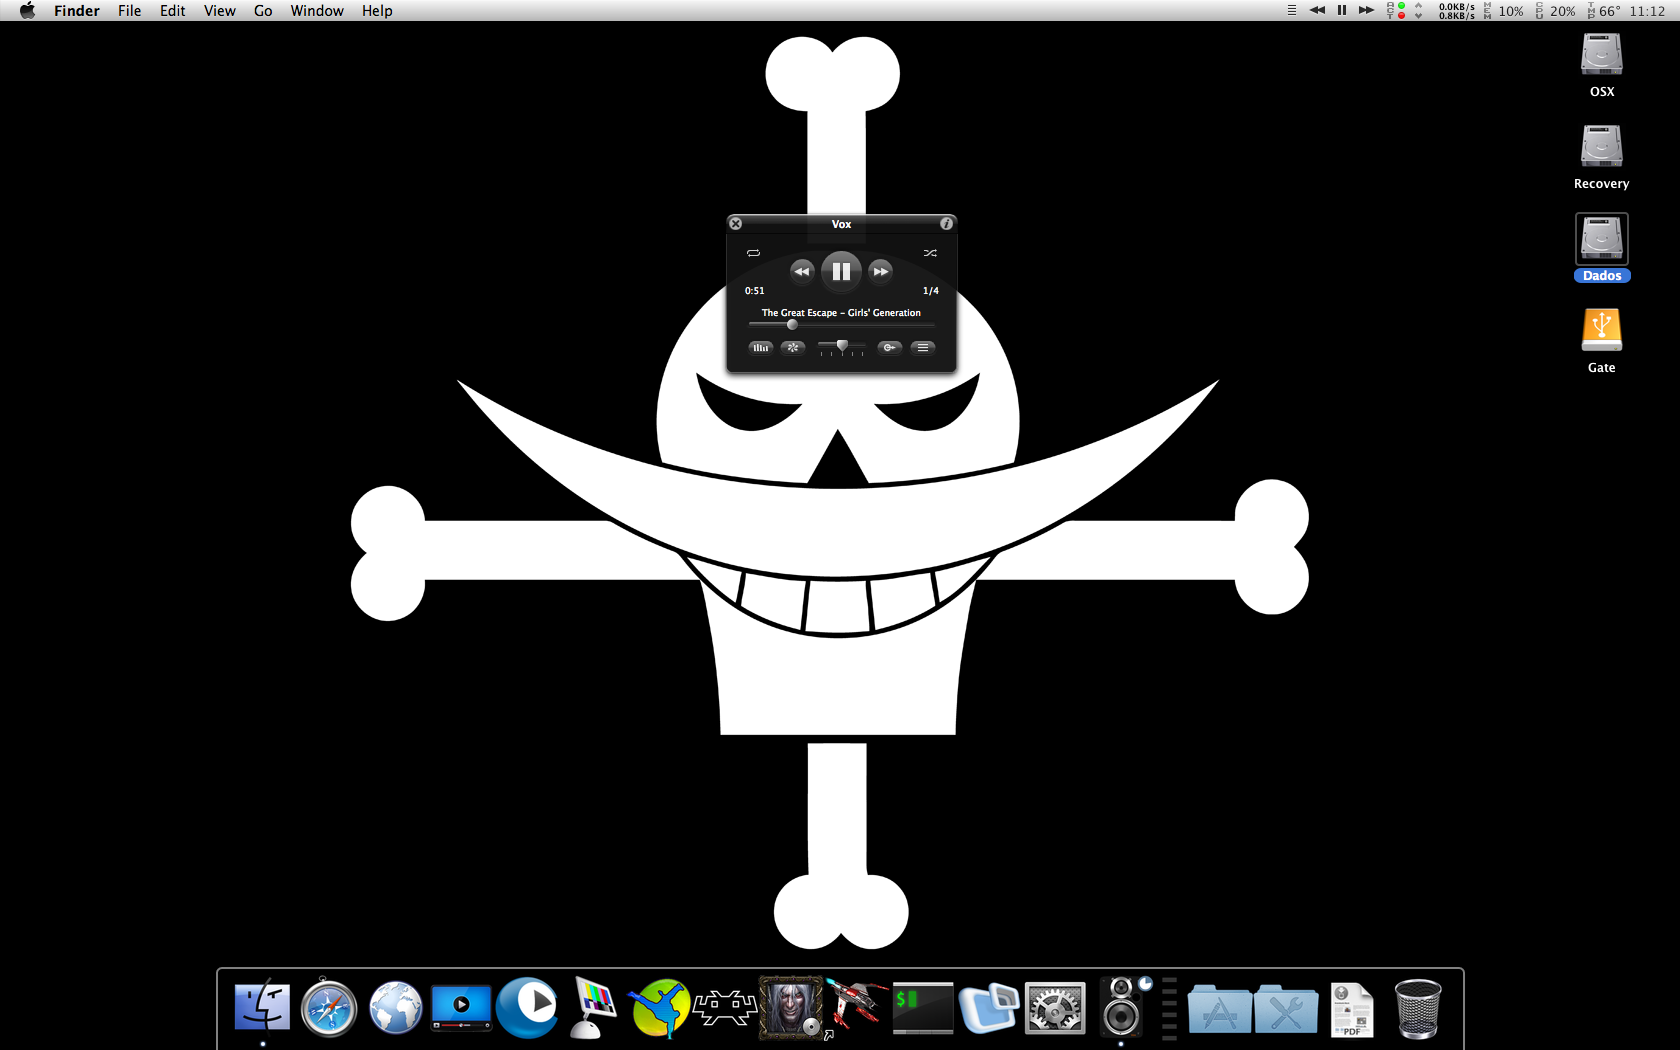The image size is (1680, 1050).
Task: Open Finder from the Dock
Action: coord(262,1007)
